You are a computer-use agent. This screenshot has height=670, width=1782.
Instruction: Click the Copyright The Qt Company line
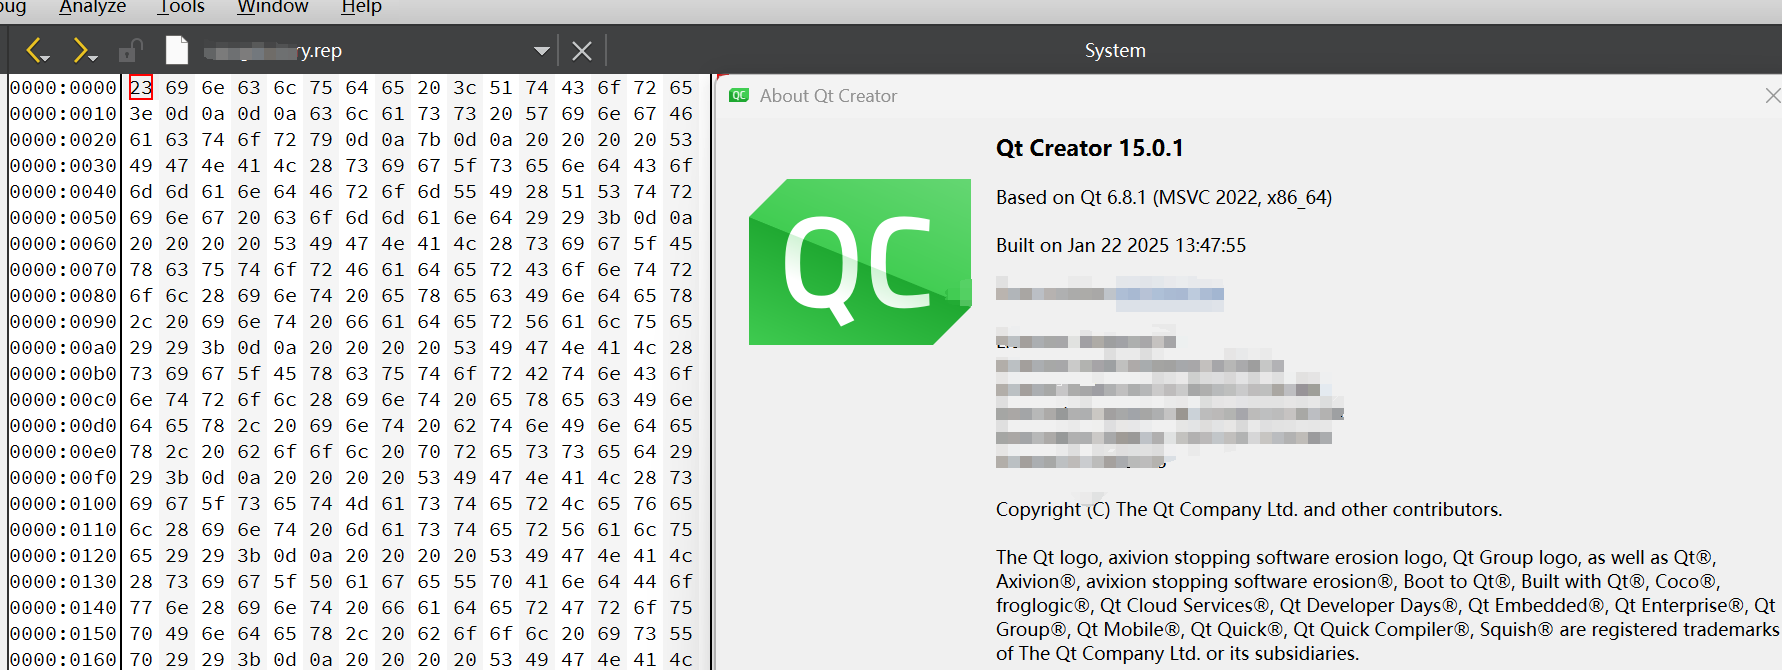coord(1249,510)
